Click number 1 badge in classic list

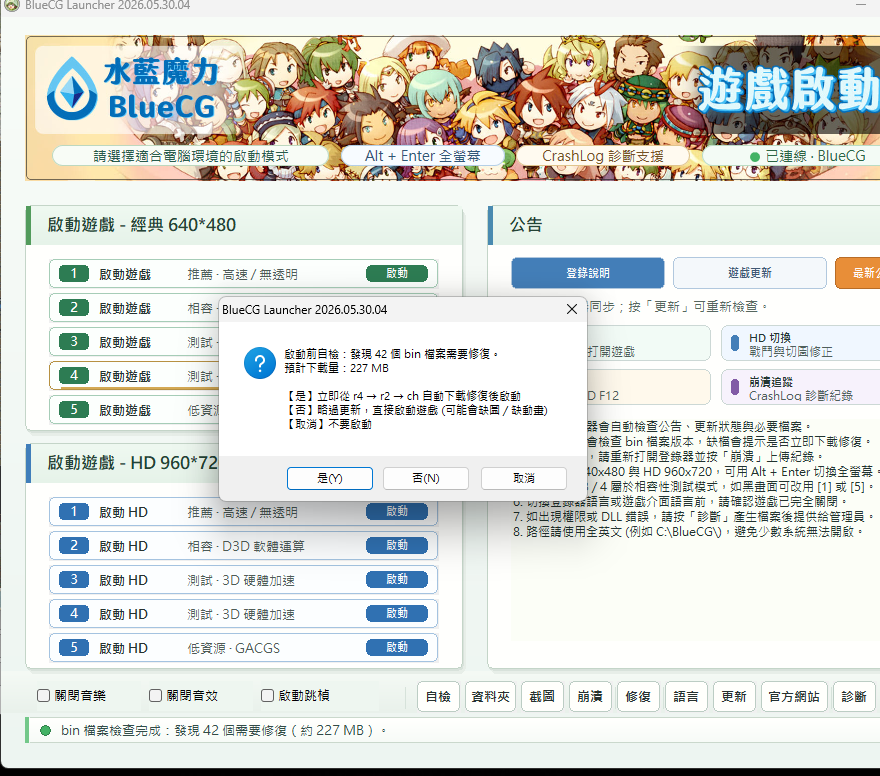74,274
